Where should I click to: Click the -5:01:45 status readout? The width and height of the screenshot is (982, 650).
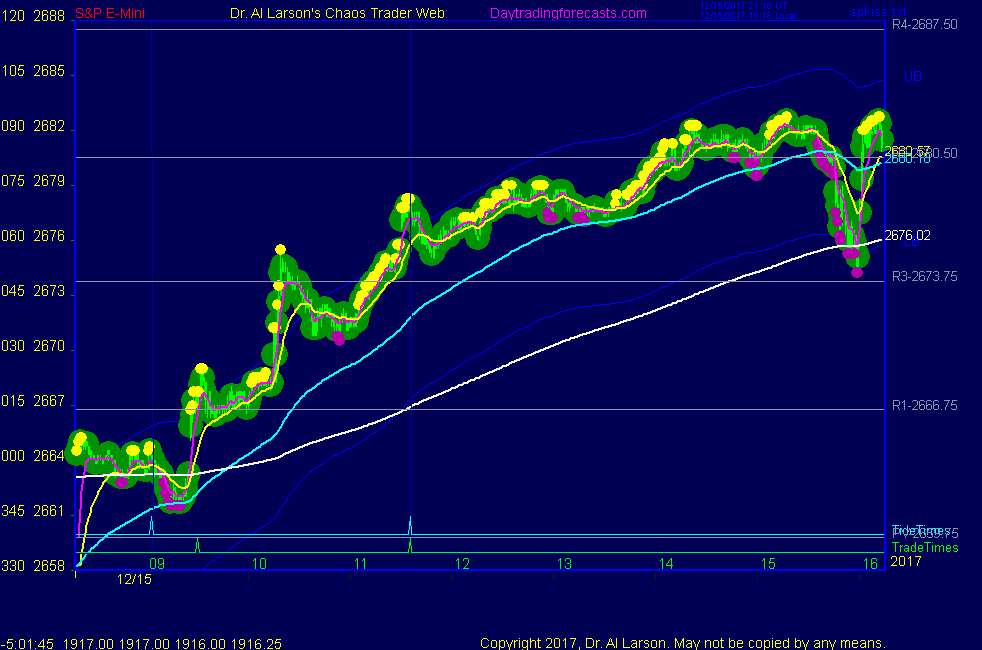(28, 644)
